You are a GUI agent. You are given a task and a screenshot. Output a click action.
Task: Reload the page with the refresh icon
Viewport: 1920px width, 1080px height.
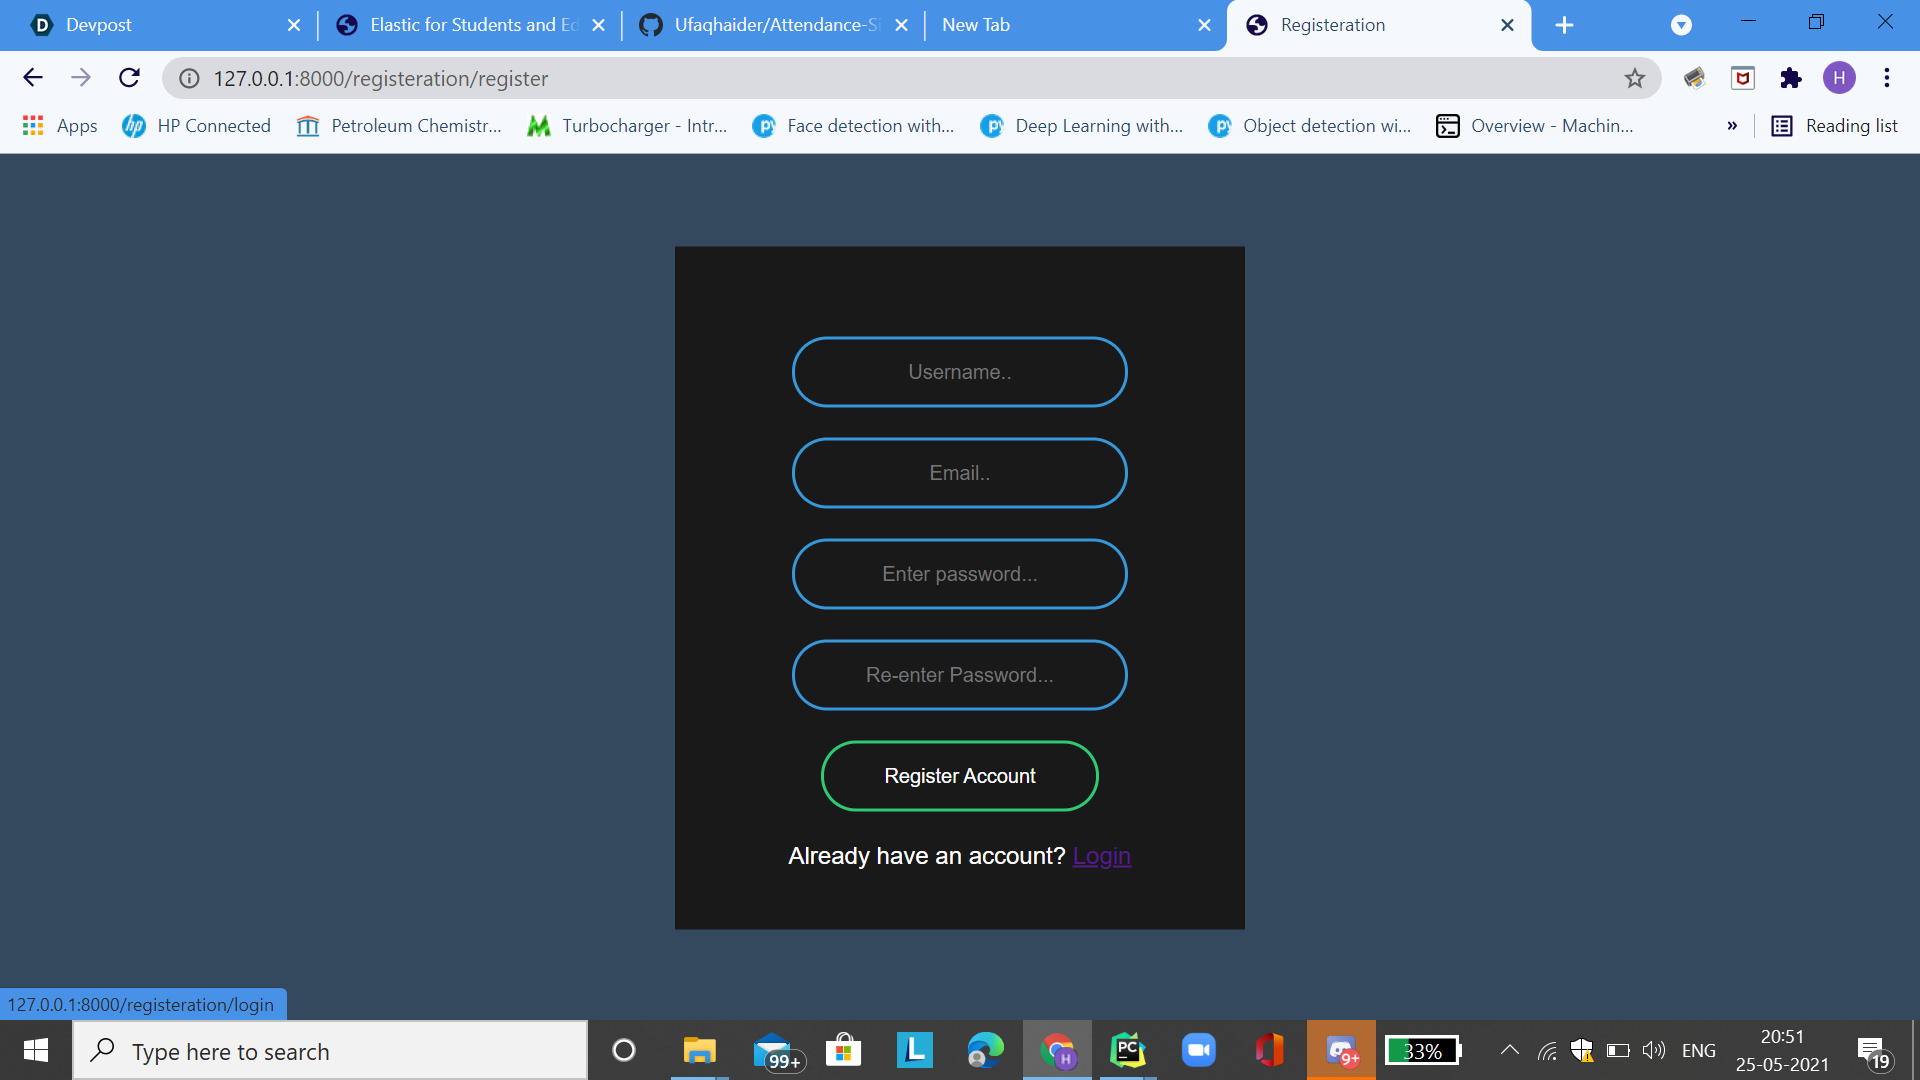(x=129, y=78)
